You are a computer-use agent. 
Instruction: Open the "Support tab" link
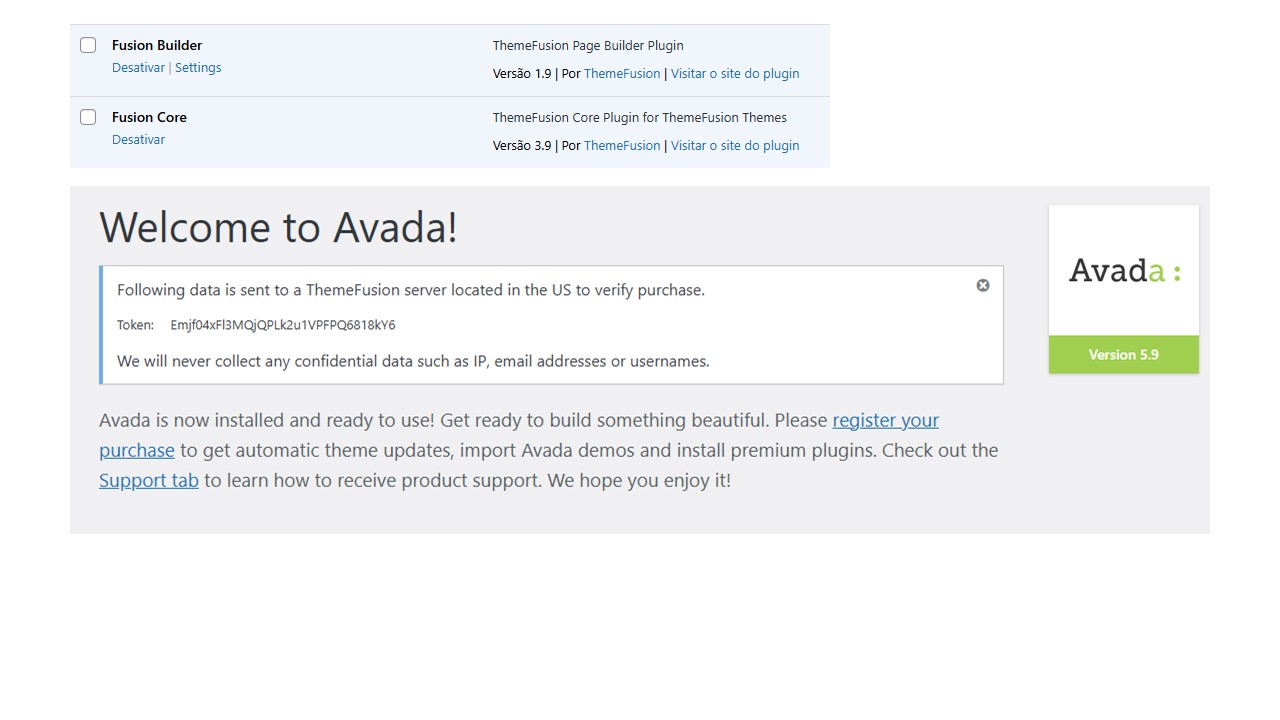tap(149, 481)
